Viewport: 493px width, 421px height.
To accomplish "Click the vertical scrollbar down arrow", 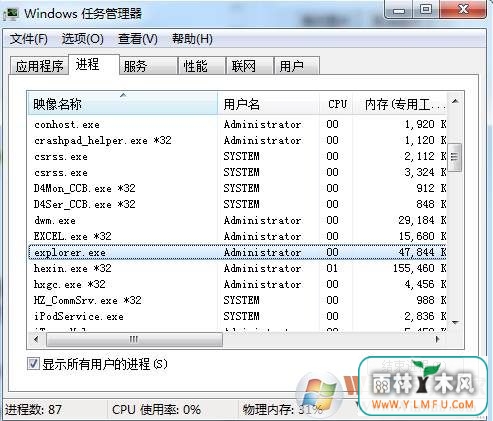I will [455, 322].
